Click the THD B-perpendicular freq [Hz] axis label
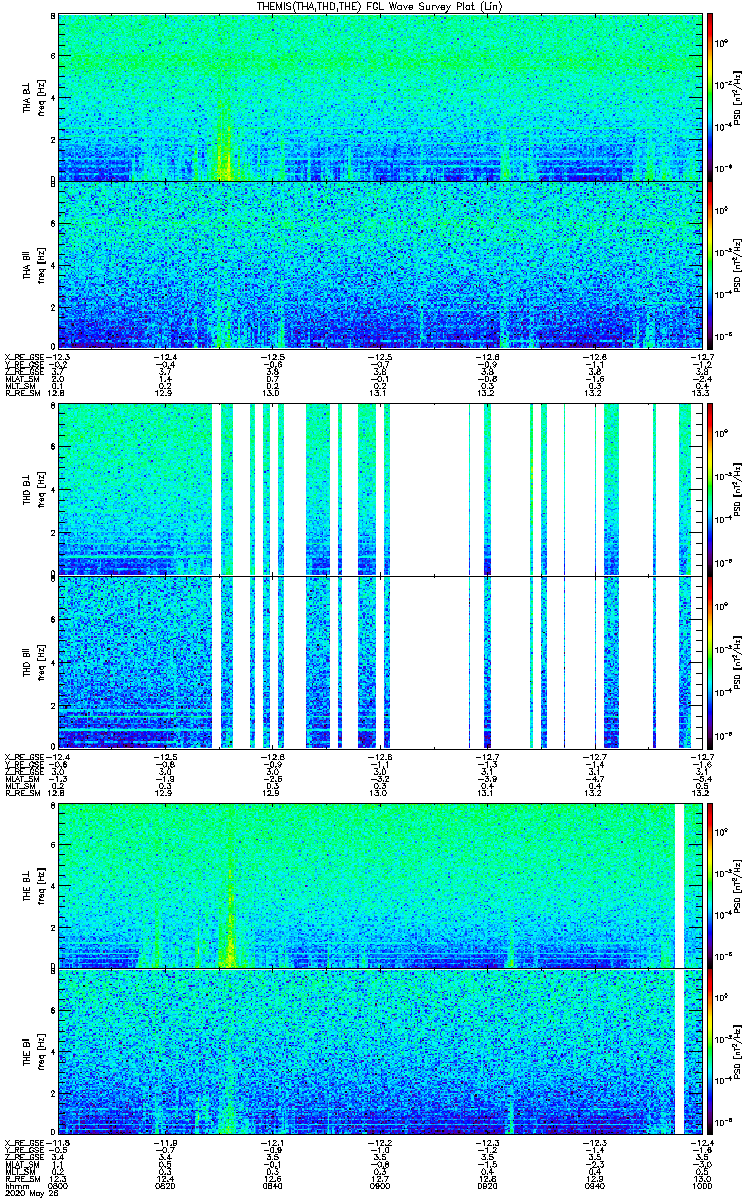The width and height of the screenshot is (750, 1200). [x=40, y=490]
